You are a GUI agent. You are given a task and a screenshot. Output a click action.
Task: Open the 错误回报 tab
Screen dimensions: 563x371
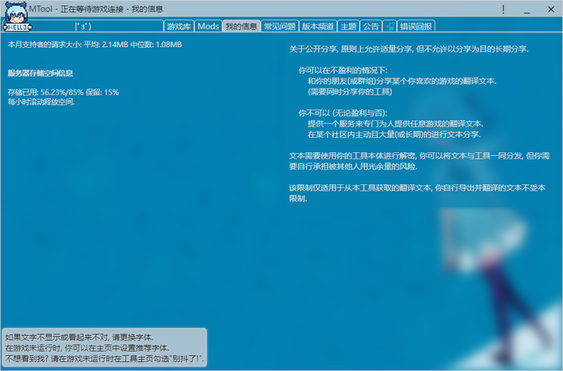(x=416, y=26)
